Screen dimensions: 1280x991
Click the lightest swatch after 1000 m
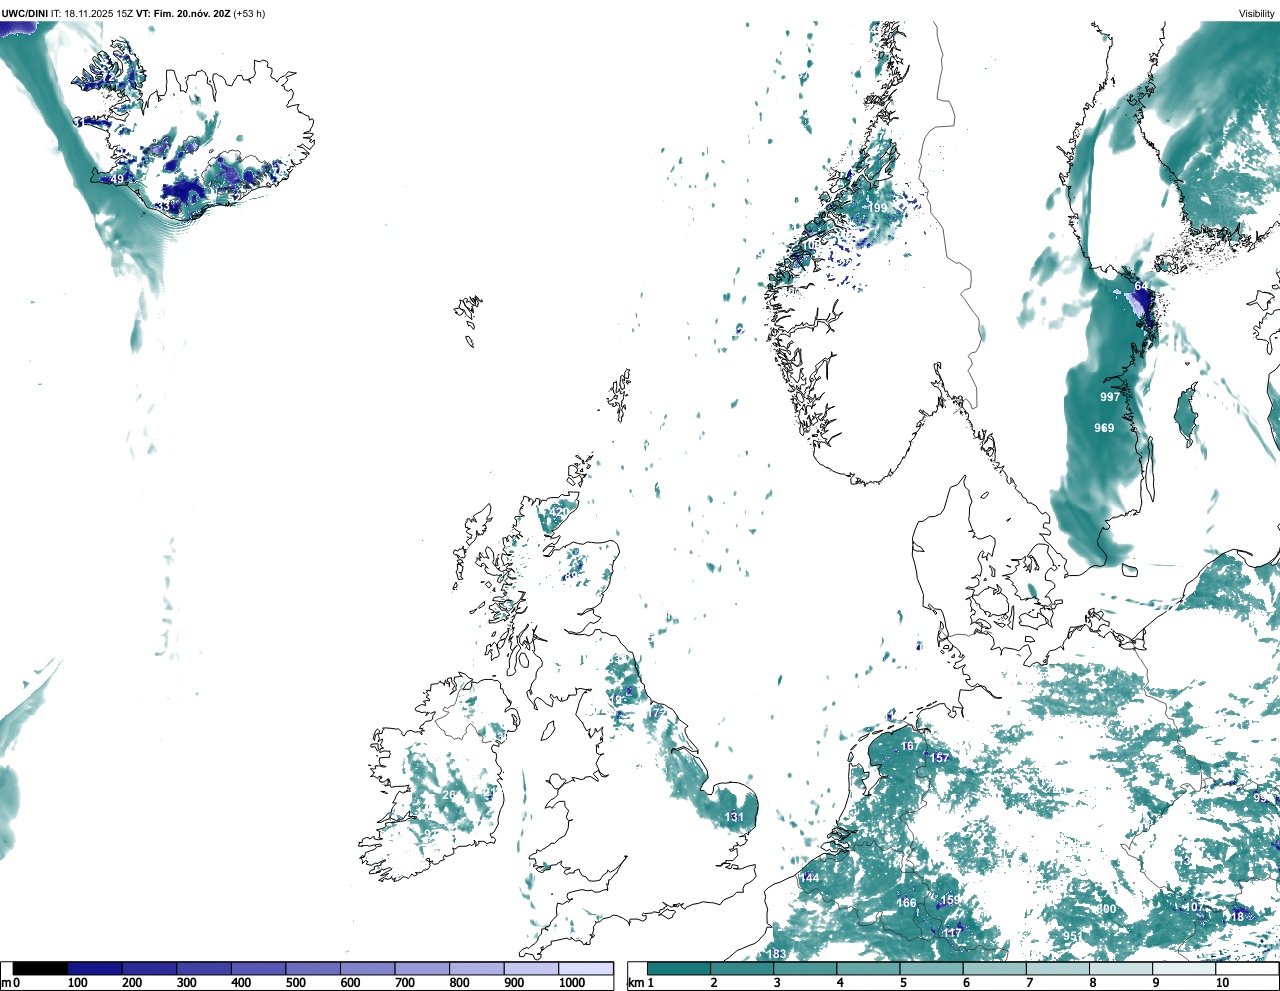586,968
